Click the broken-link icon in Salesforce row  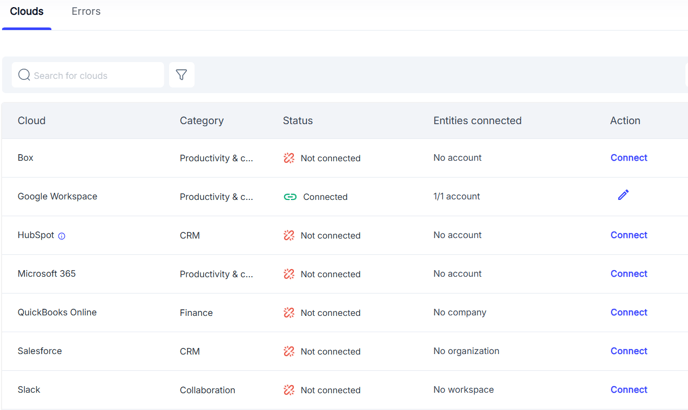point(289,351)
